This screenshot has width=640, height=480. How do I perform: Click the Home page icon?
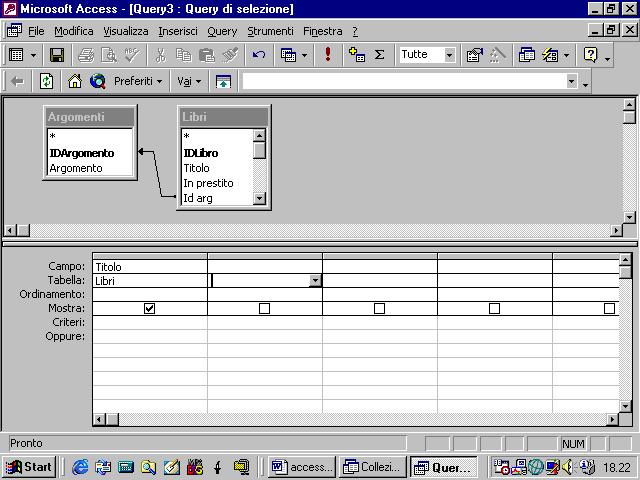75,82
